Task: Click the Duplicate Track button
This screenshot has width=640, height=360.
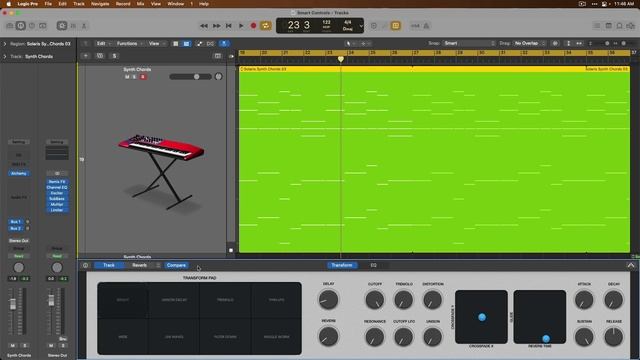Action: (100, 56)
